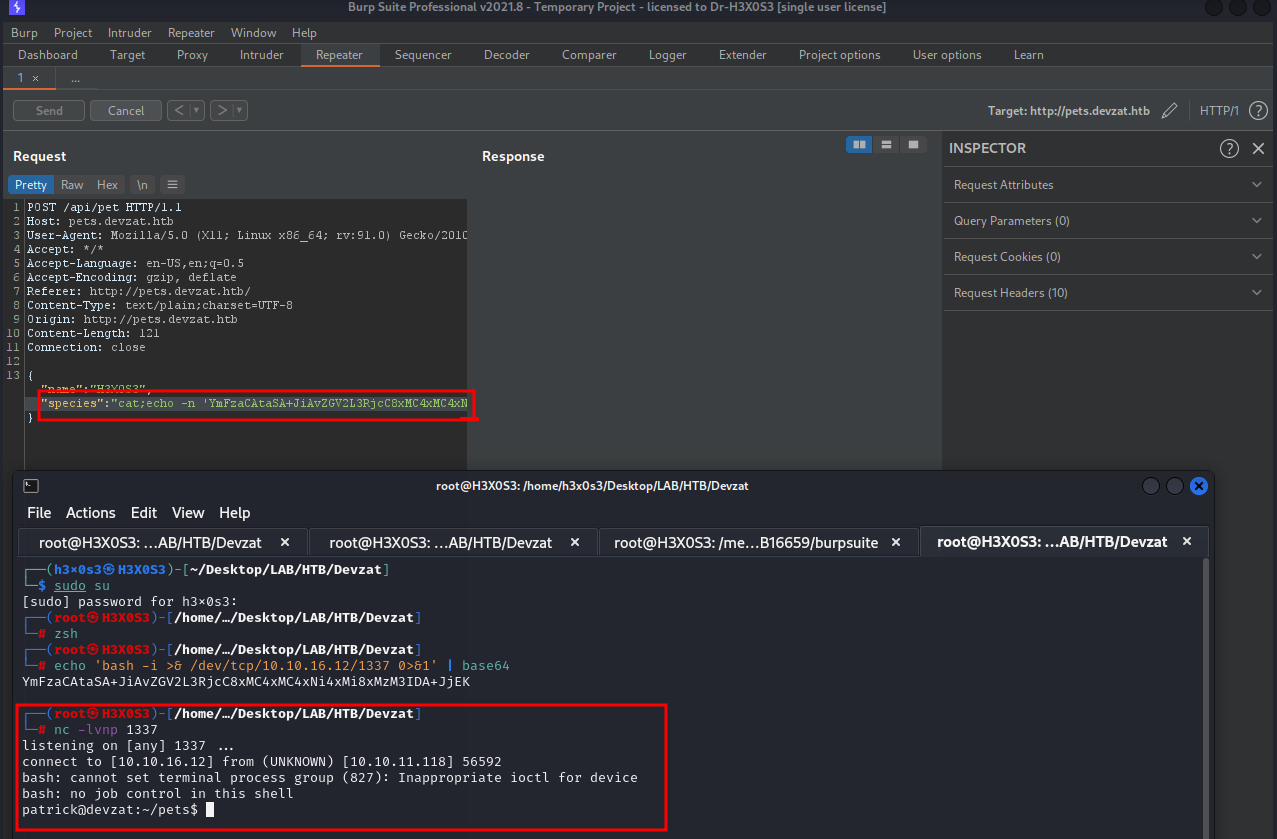Switch to Pretty request view

tap(30, 185)
